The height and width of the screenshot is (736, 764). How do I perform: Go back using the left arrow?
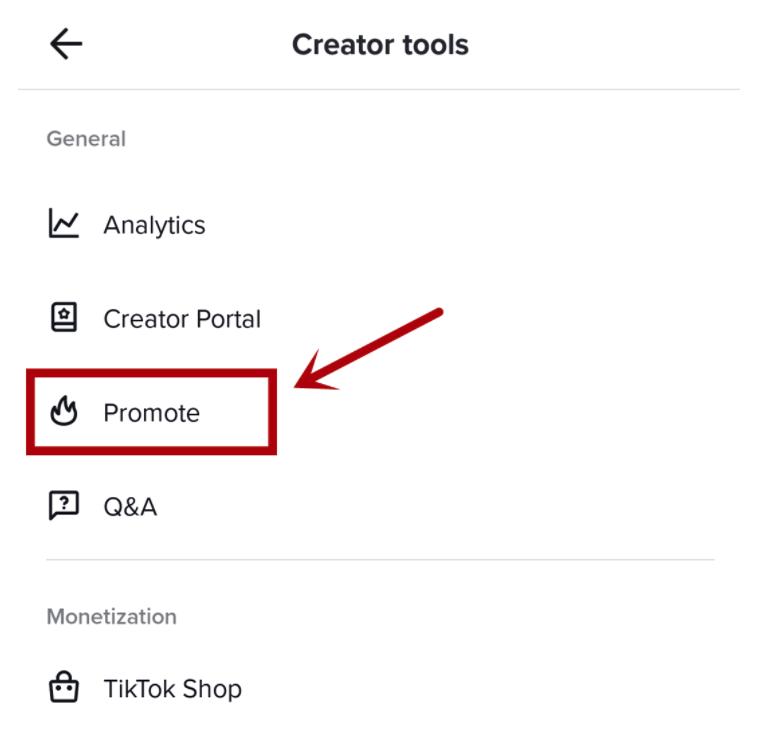66,44
